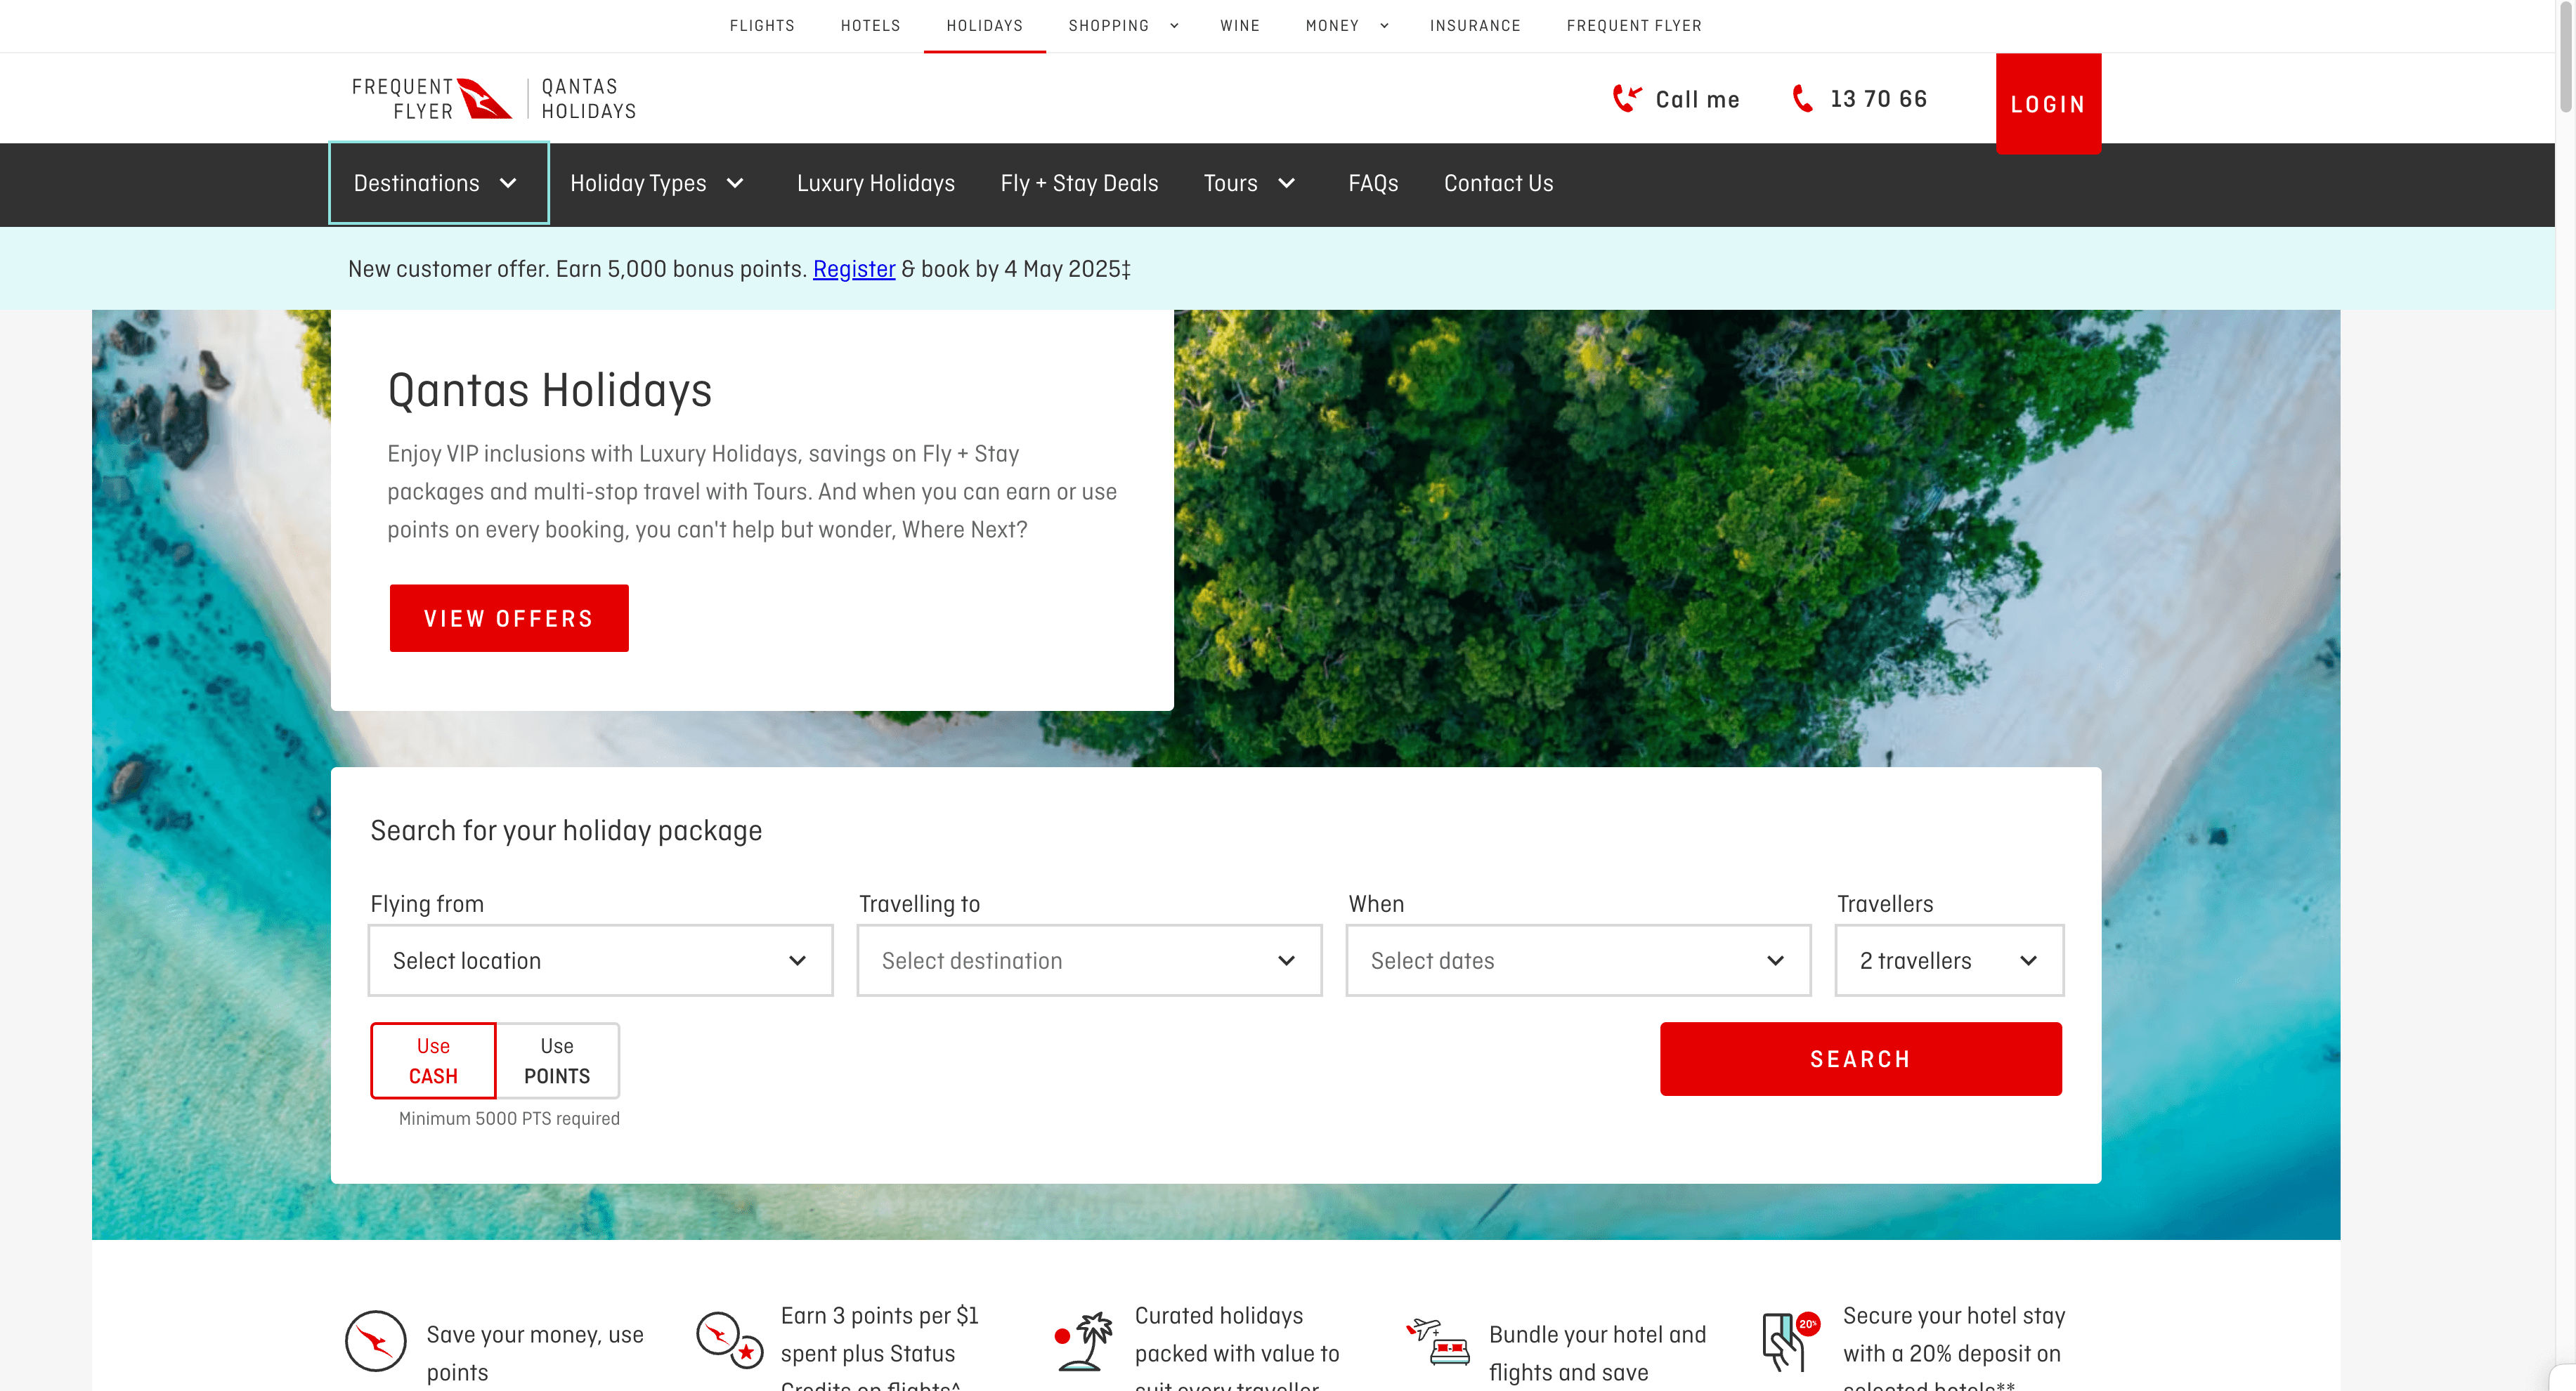Click the Save your money kangaroo icon
This screenshot has height=1391, width=2576.
[375, 1341]
